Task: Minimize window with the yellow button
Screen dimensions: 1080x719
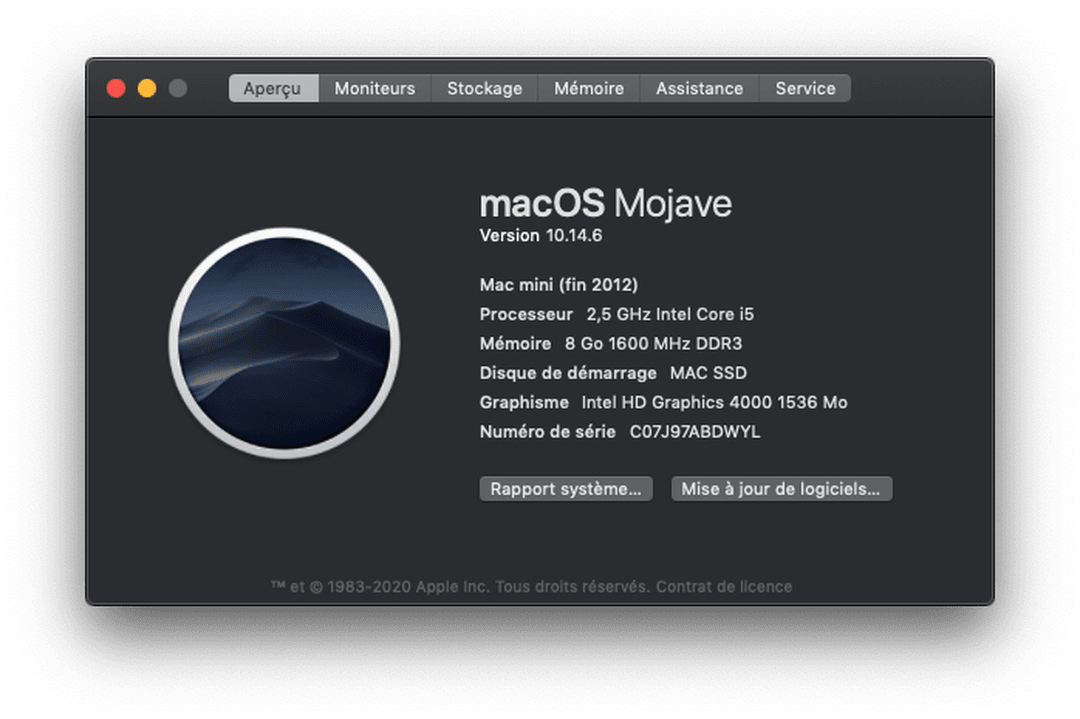Action: click(147, 88)
